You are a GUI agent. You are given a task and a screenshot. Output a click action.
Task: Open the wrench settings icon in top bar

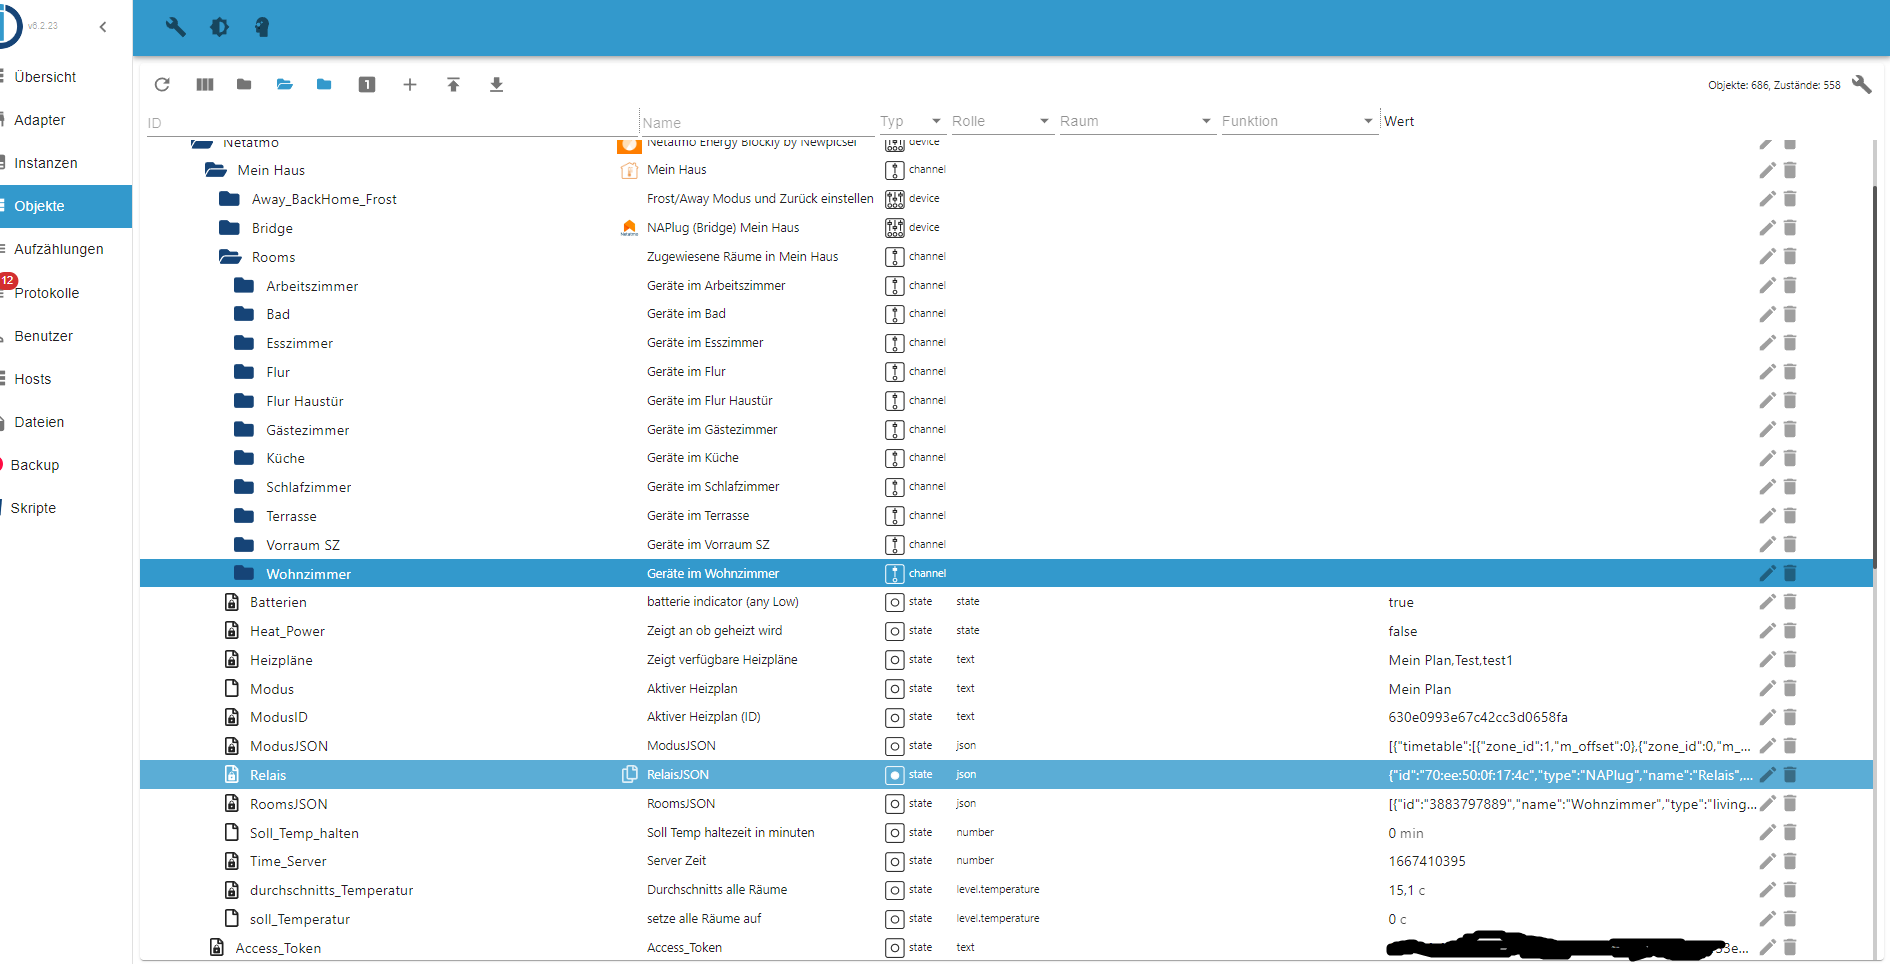(176, 27)
